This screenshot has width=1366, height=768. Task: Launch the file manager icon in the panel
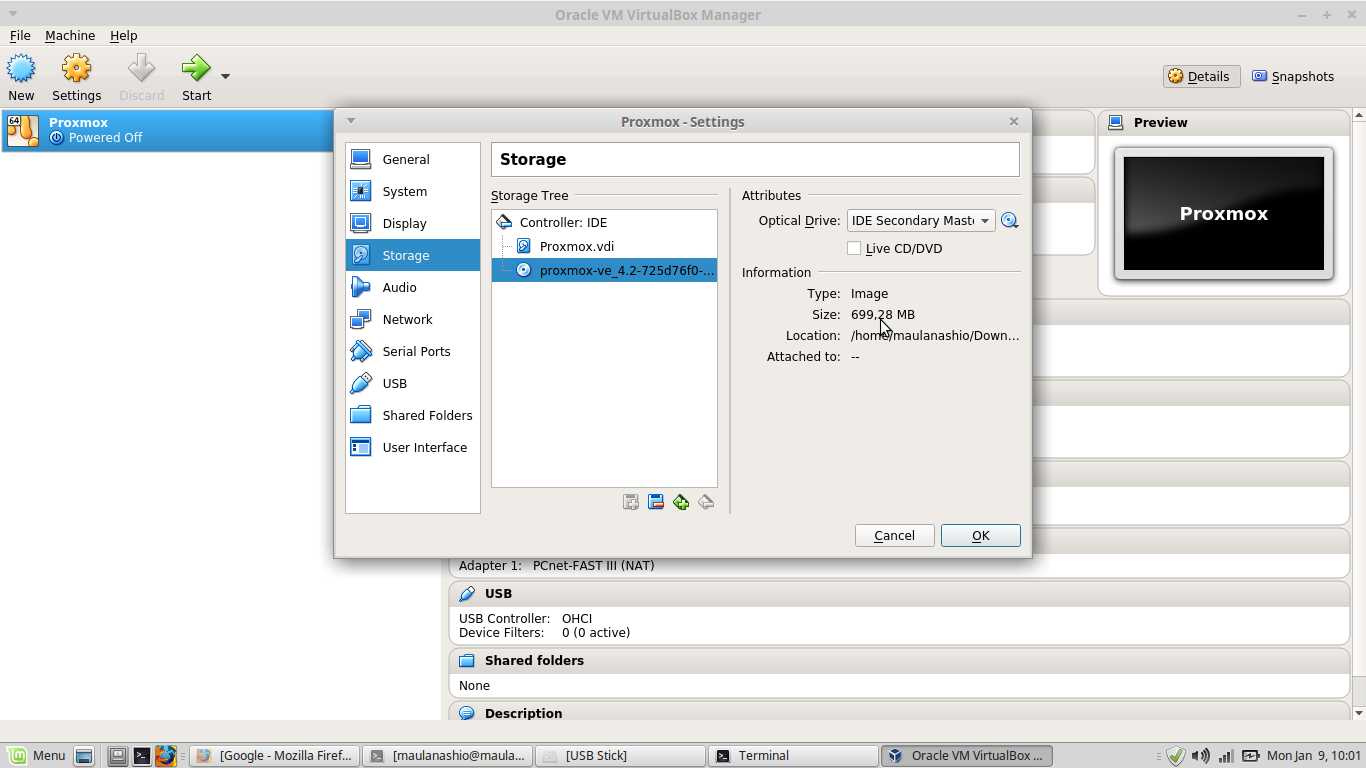(117, 755)
